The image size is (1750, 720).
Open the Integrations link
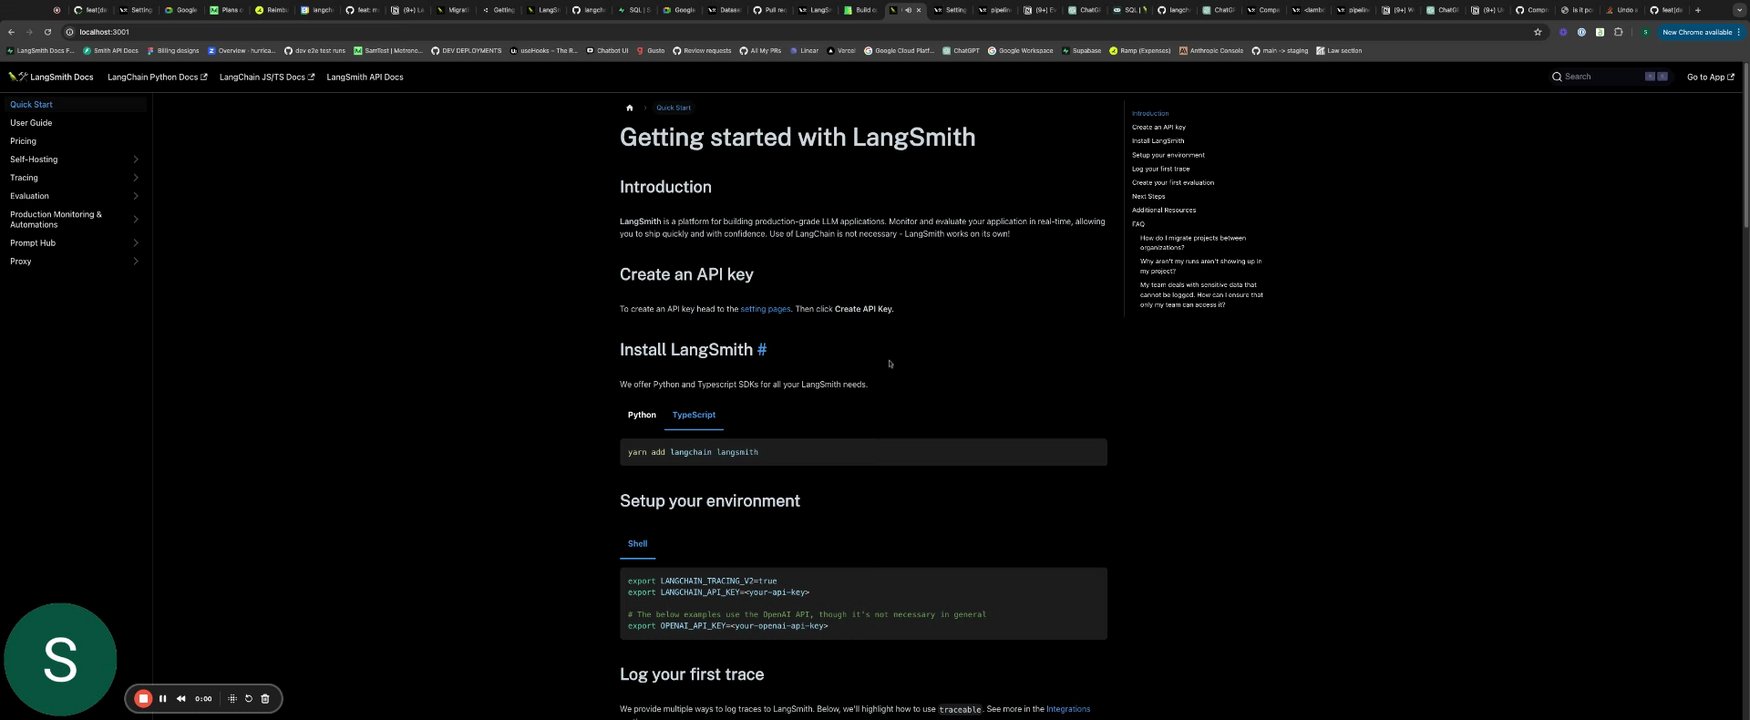pyautogui.click(x=1068, y=709)
